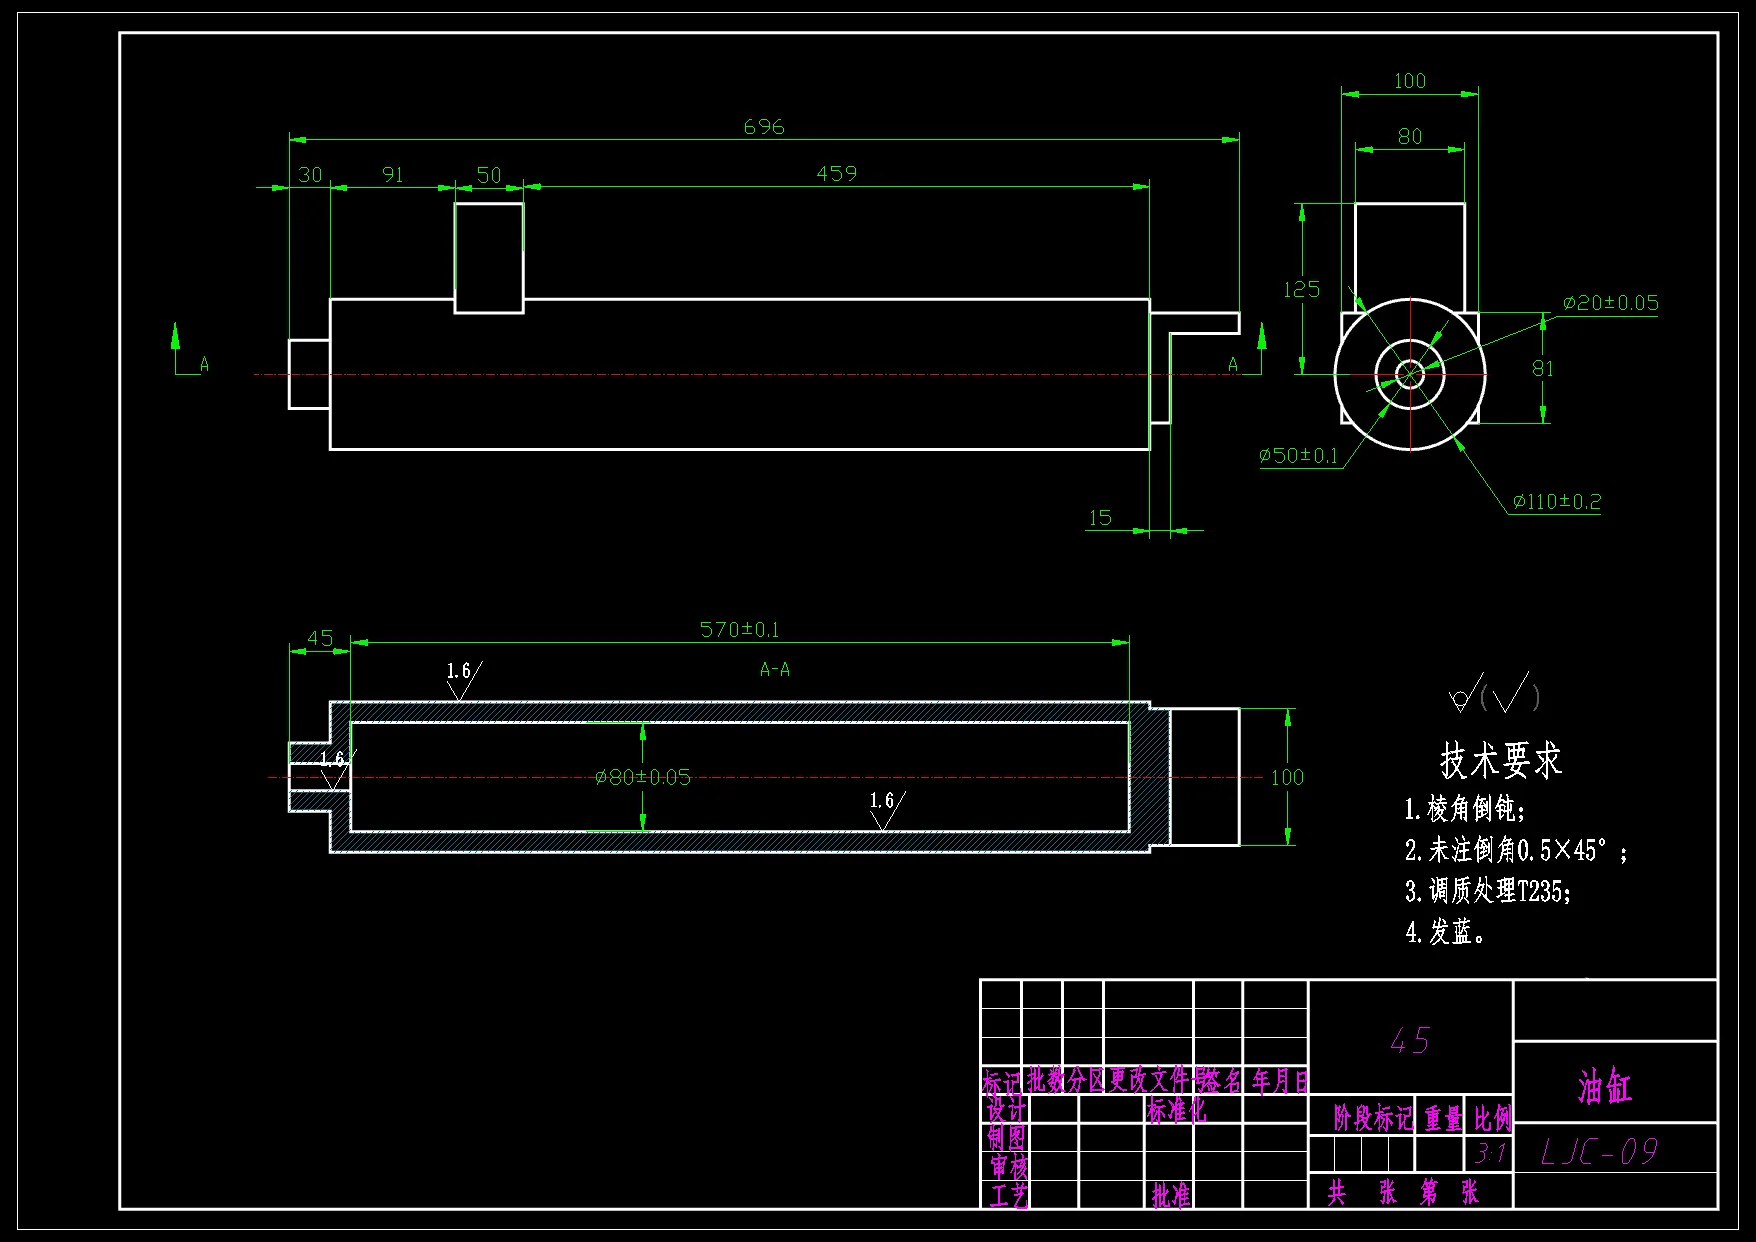Select the 标记 title block label
1756x1242 pixels.
(x=1002, y=1084)
